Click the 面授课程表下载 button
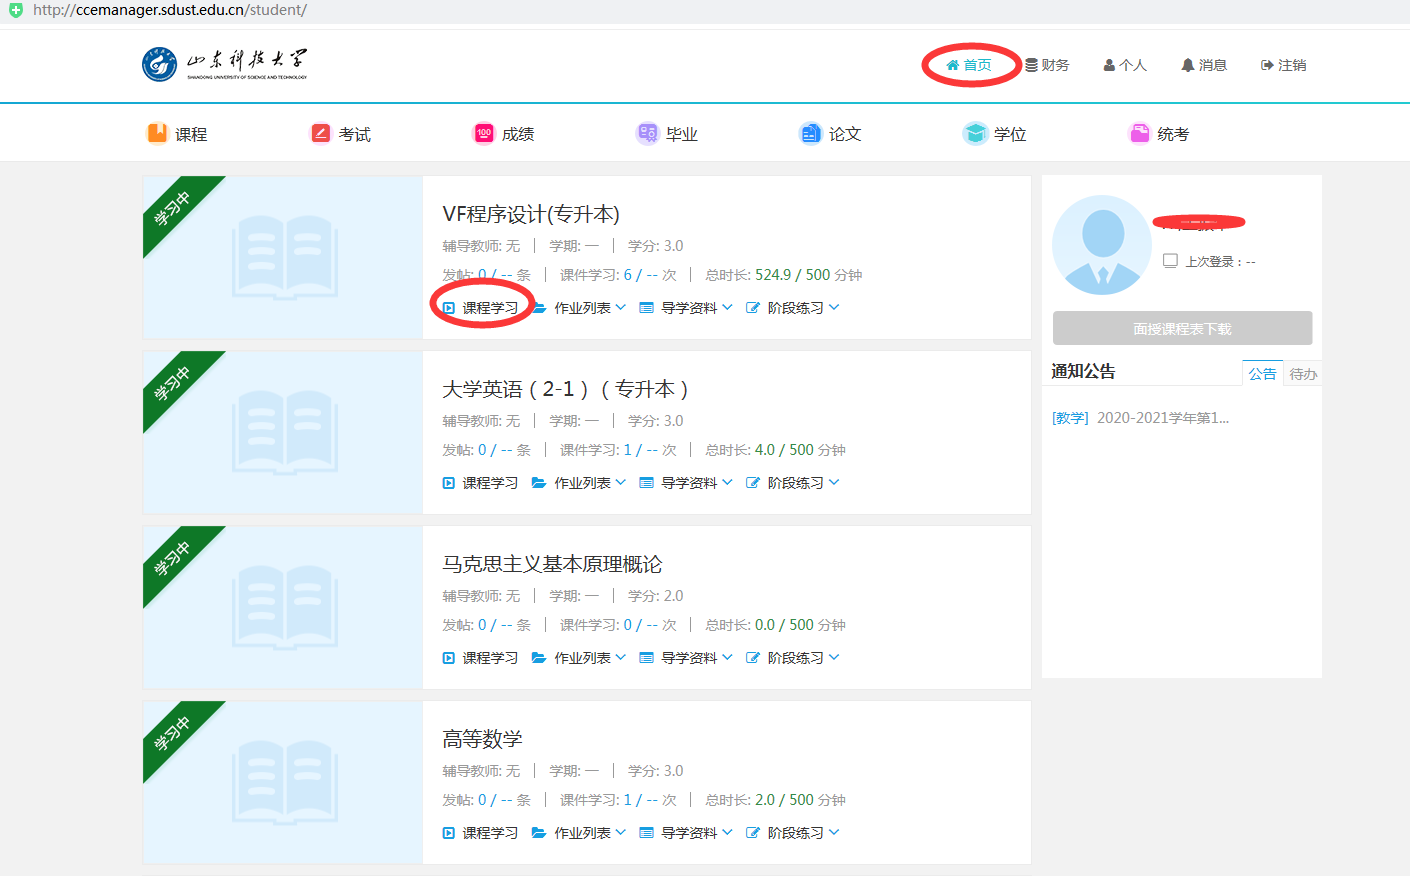The width and height of the screenshot is (1410, 876). pos(1182,327)
